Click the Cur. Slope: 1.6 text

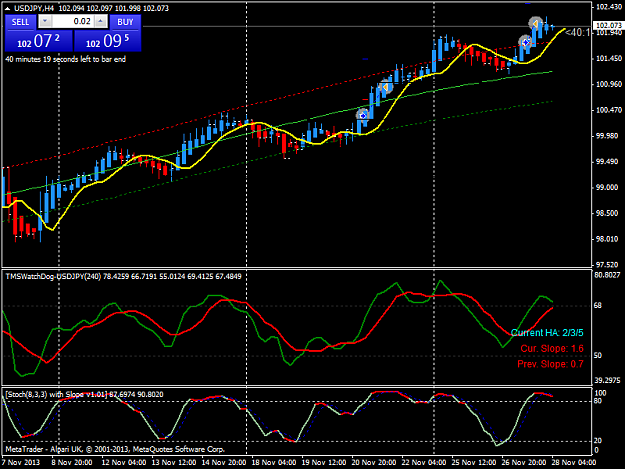click(552, 349)
